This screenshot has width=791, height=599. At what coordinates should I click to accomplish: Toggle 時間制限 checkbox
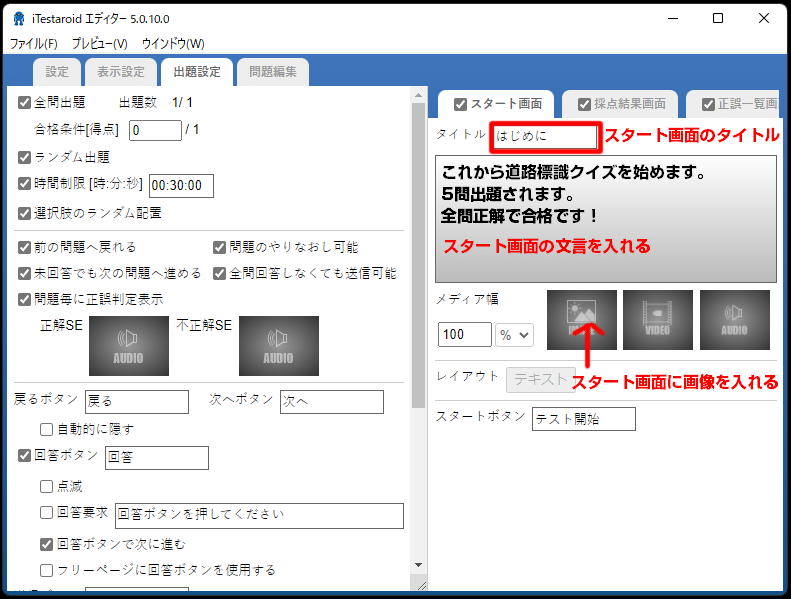pyautogui.click(x=24, y=183)
